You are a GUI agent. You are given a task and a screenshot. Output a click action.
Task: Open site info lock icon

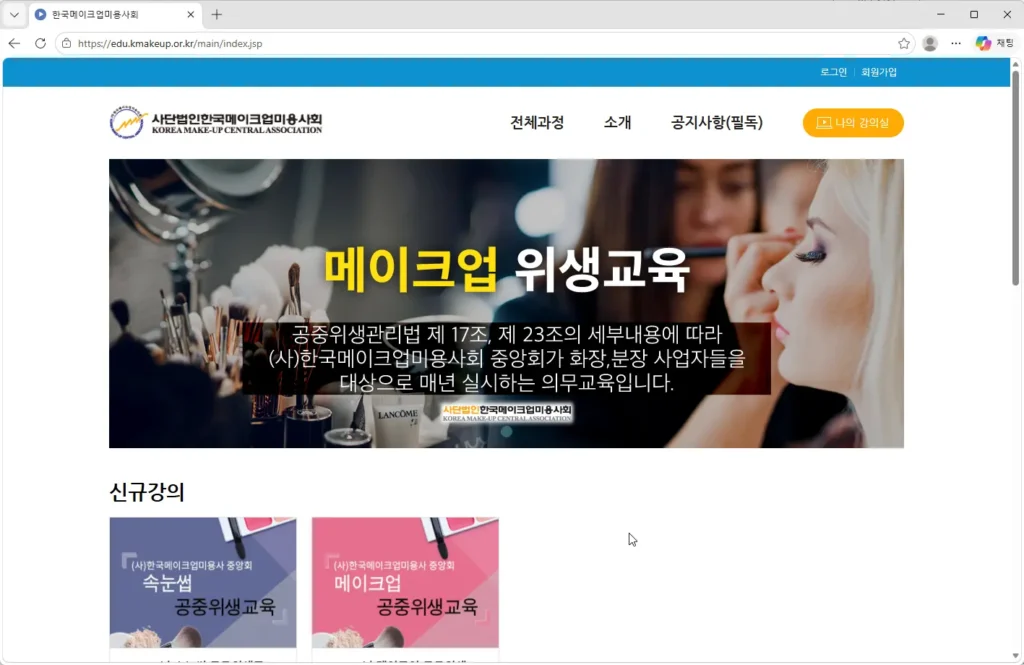click(66, 43)
